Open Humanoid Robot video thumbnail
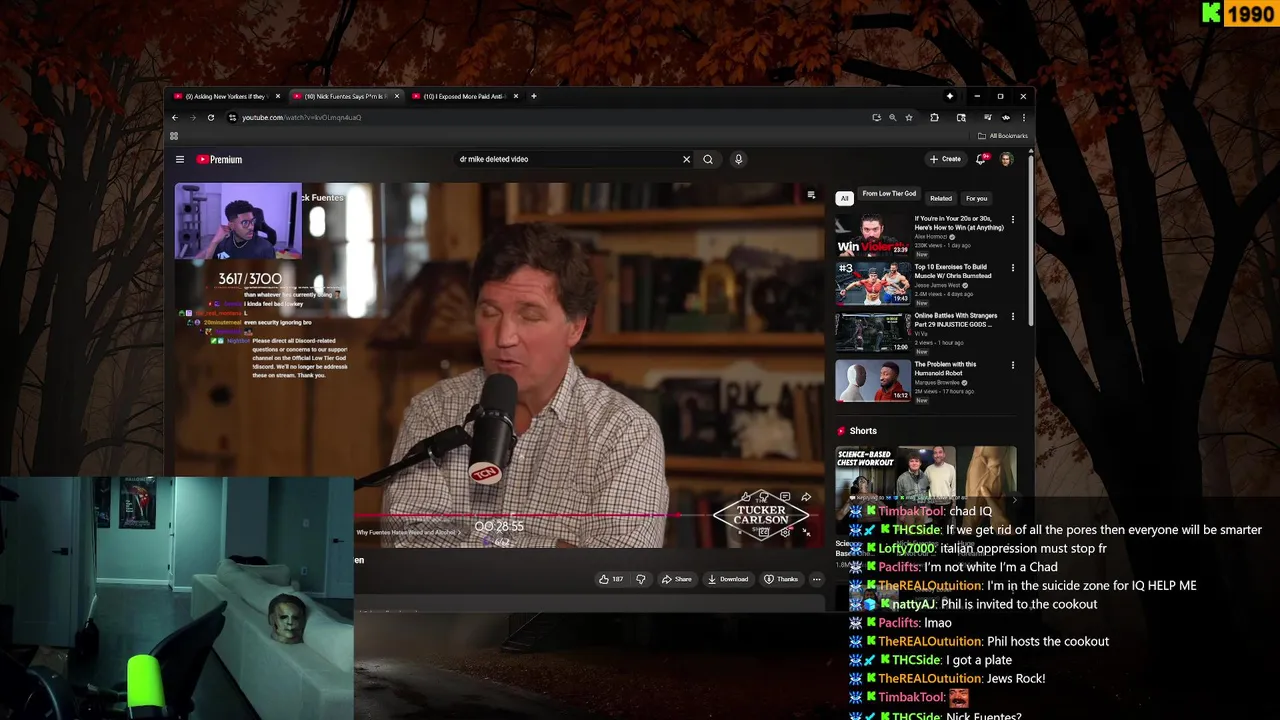This screenshot has width=1280, height=720. tap(873, 381)
